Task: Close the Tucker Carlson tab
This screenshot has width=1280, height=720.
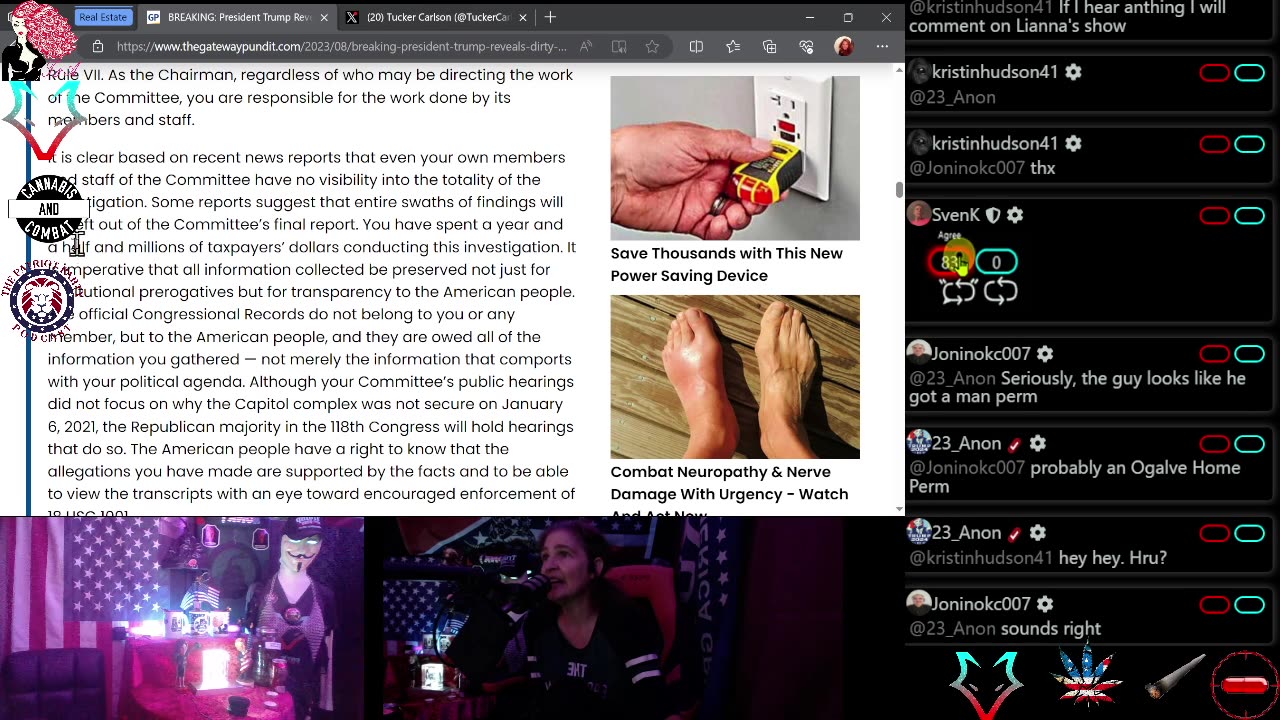Action: 522,17
